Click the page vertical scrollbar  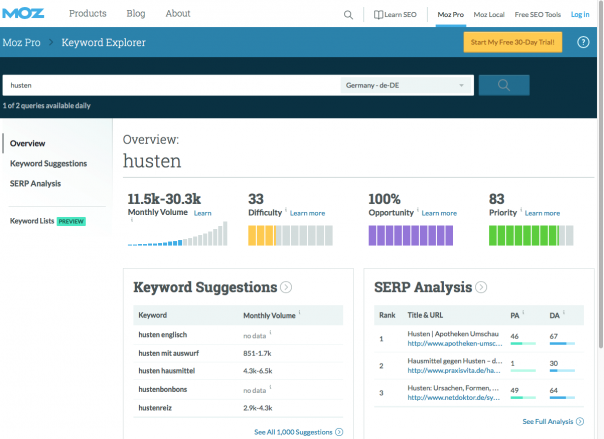(x=600, y=173)
